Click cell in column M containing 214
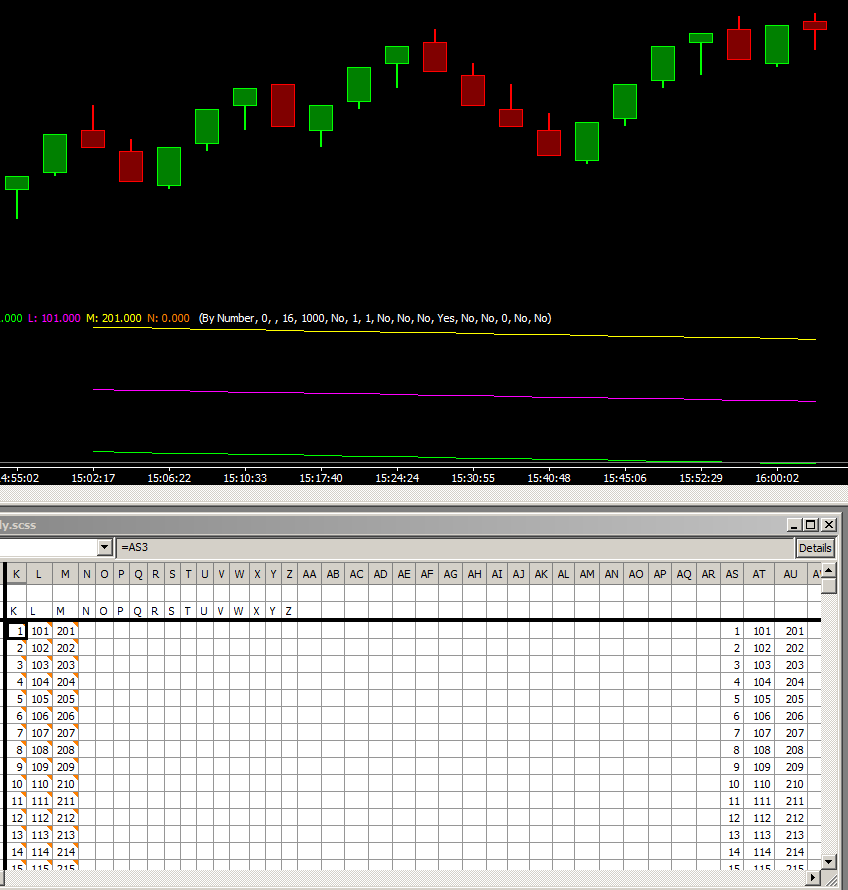This screenshot has width=848, height=890. tap(65, 852)
